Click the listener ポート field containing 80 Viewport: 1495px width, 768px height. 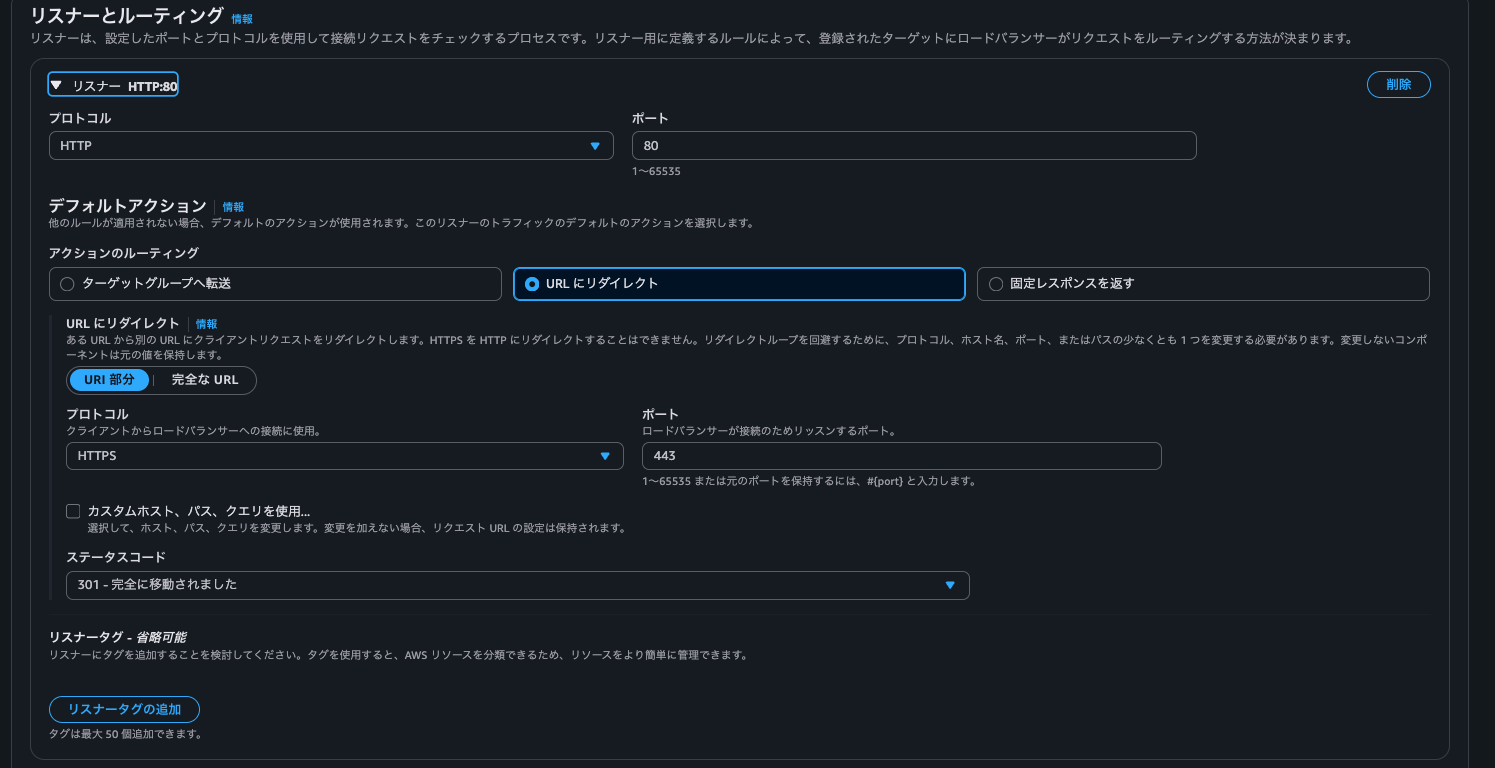913,145
